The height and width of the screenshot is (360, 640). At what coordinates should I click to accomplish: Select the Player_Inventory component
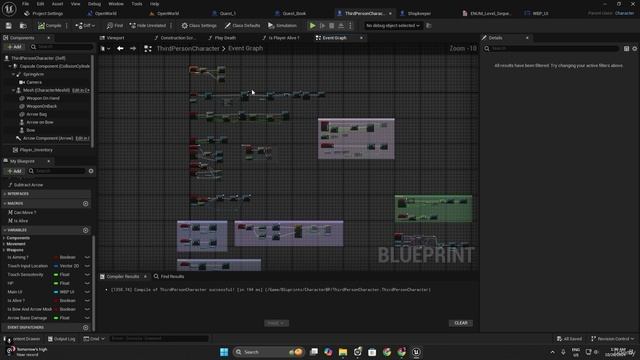(33, 150)
